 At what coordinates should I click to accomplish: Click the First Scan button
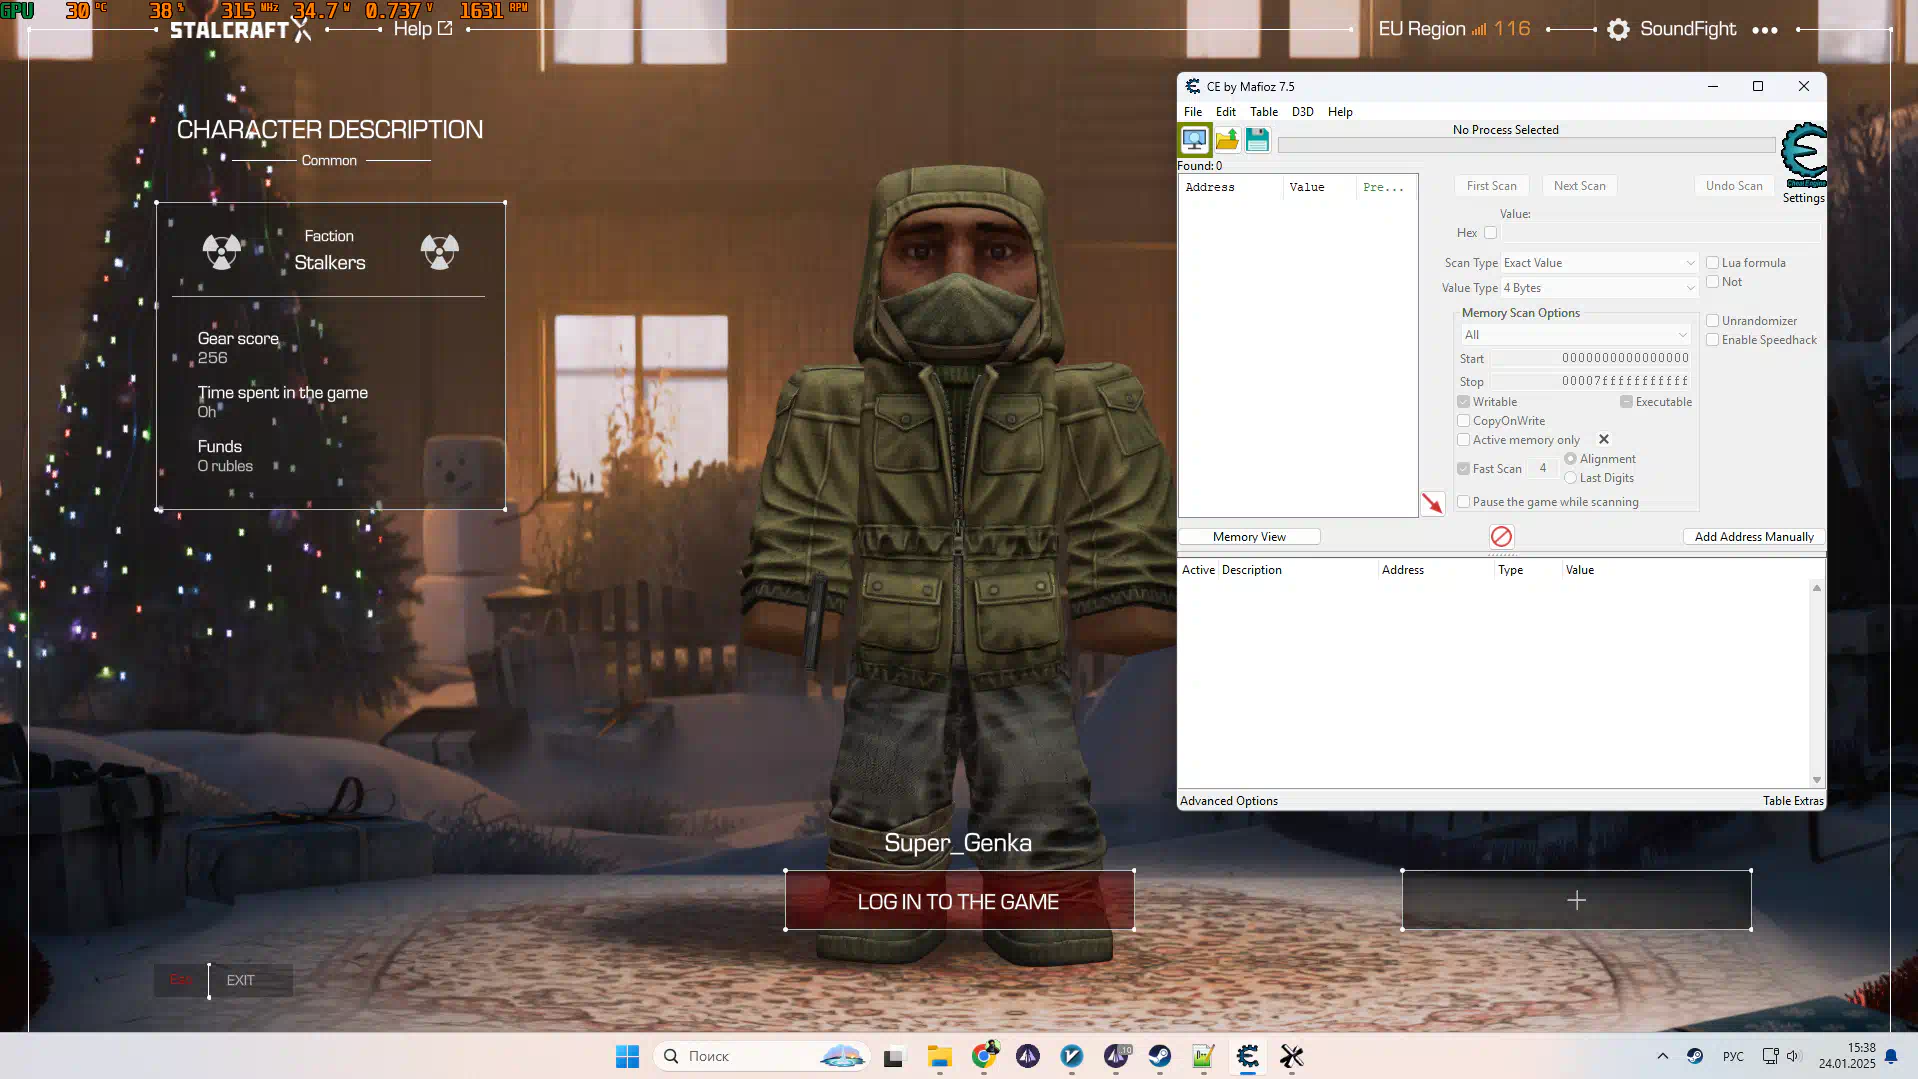pos(1492,186)
